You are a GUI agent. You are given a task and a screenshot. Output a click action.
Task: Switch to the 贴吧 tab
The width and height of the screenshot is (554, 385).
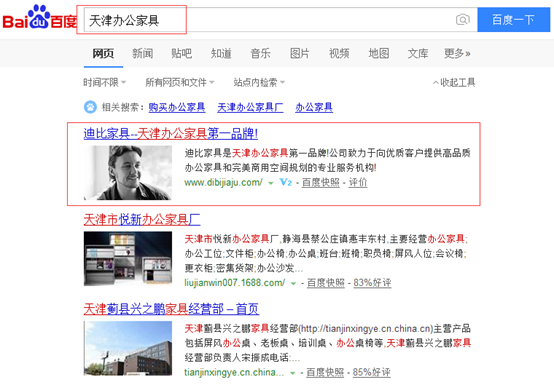(x=182, y=53)
